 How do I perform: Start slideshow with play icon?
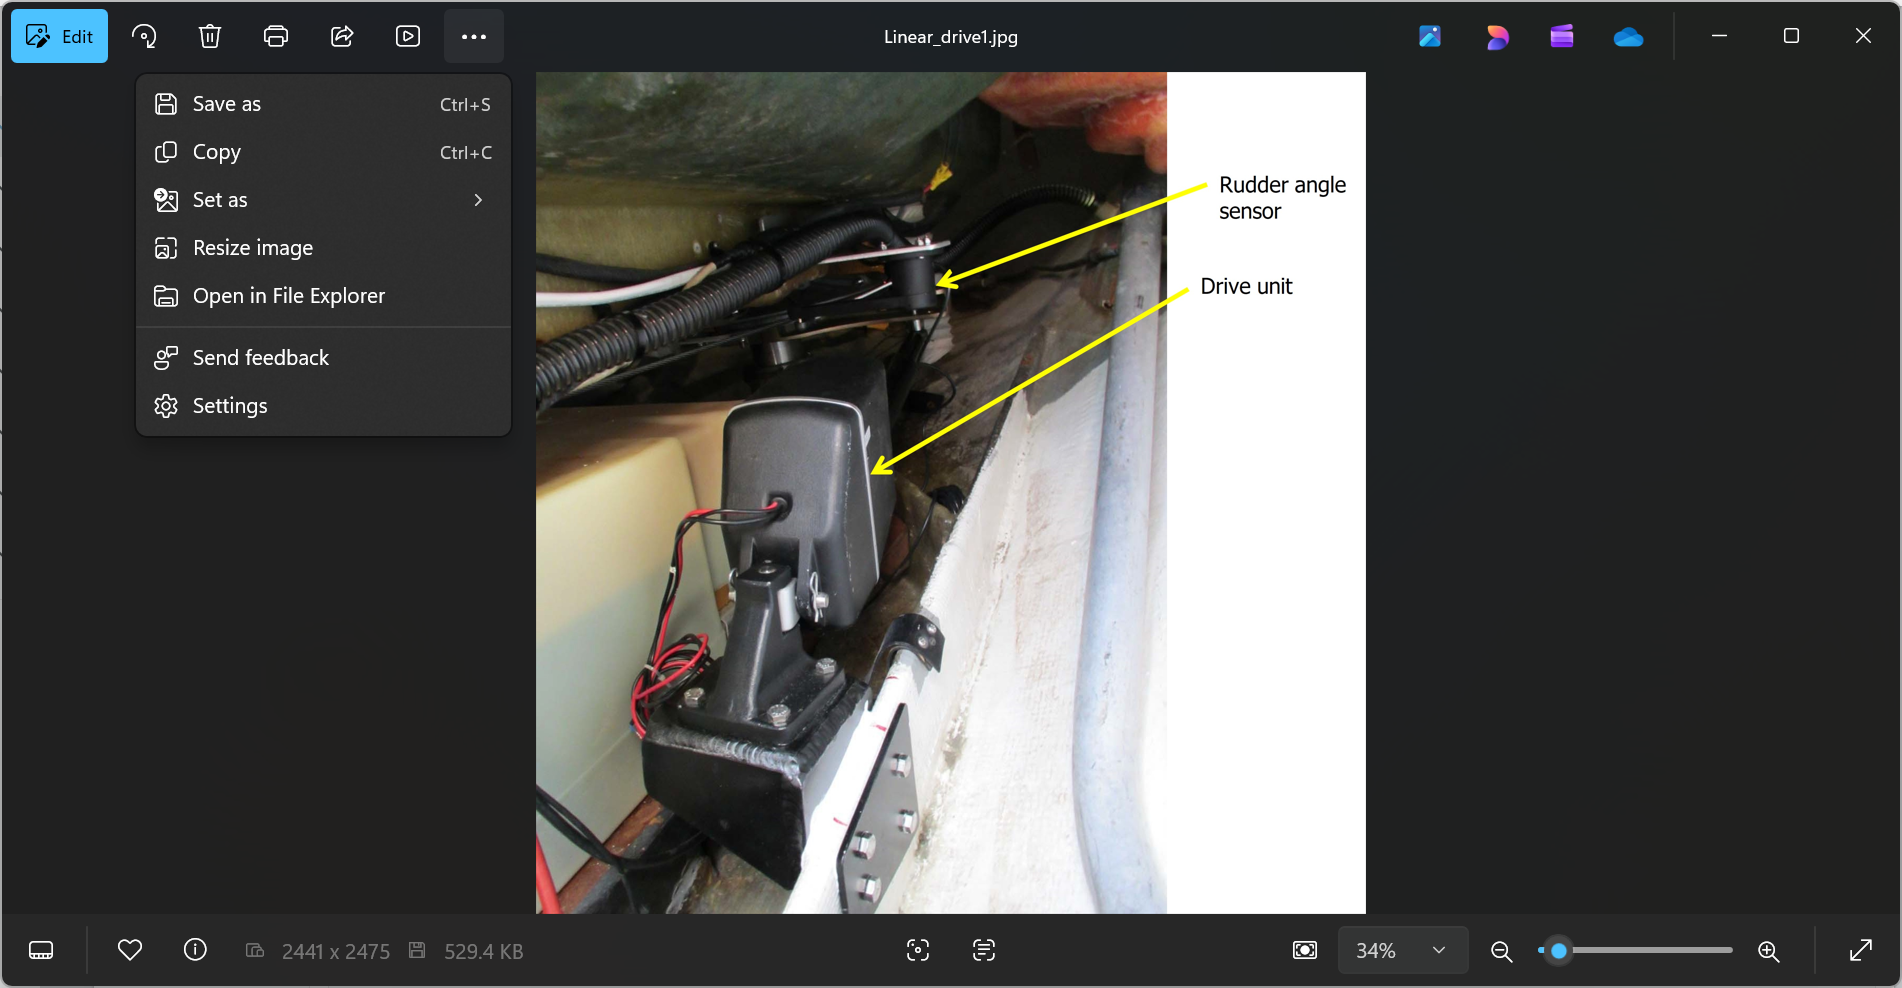pos(408,37)
